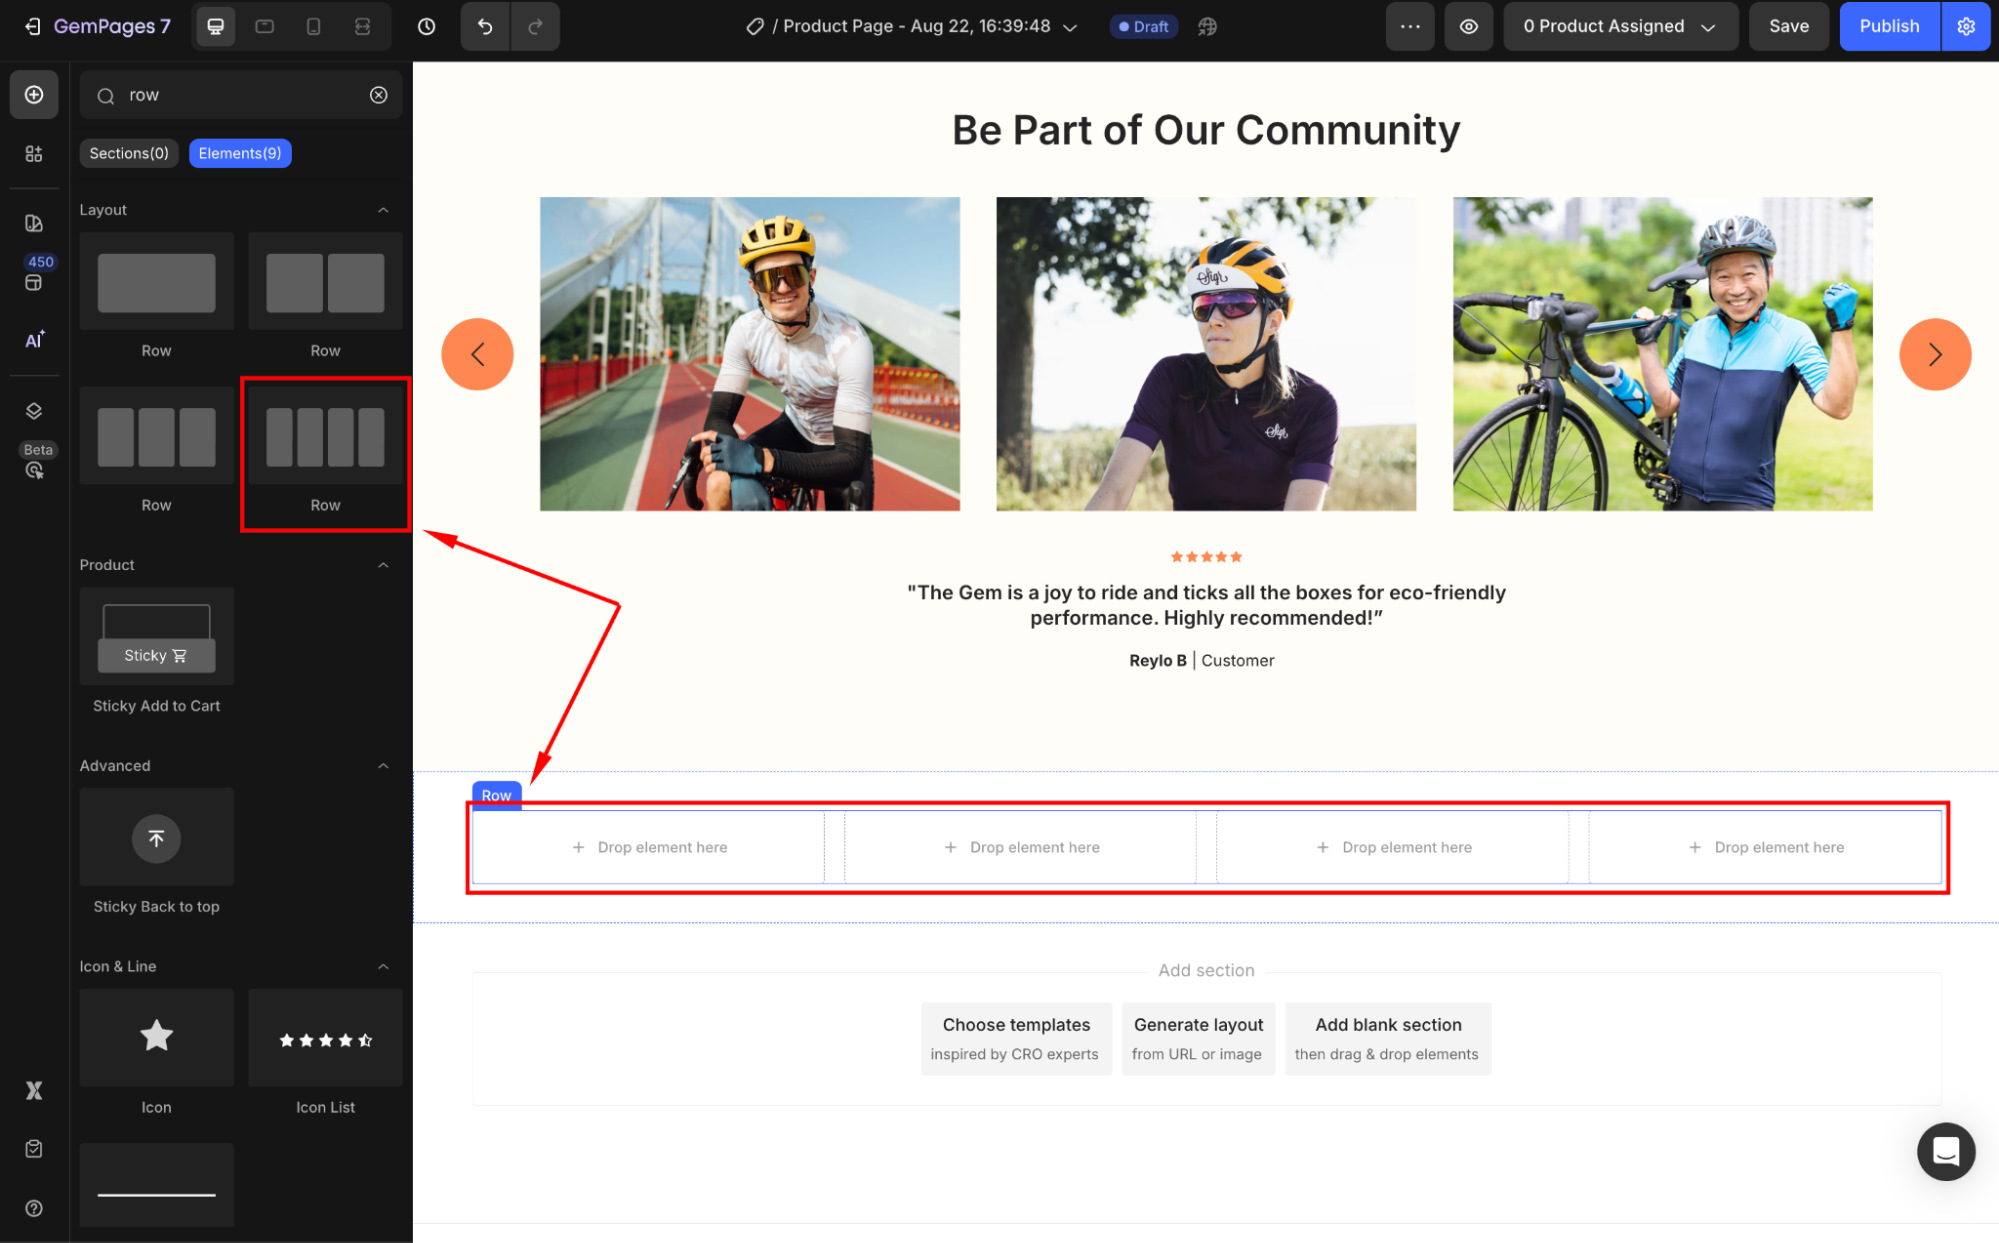This screenshot has width=1999, height=1243.
Task: Switch to mobile device view icon
Action: (x=313, y=27)
